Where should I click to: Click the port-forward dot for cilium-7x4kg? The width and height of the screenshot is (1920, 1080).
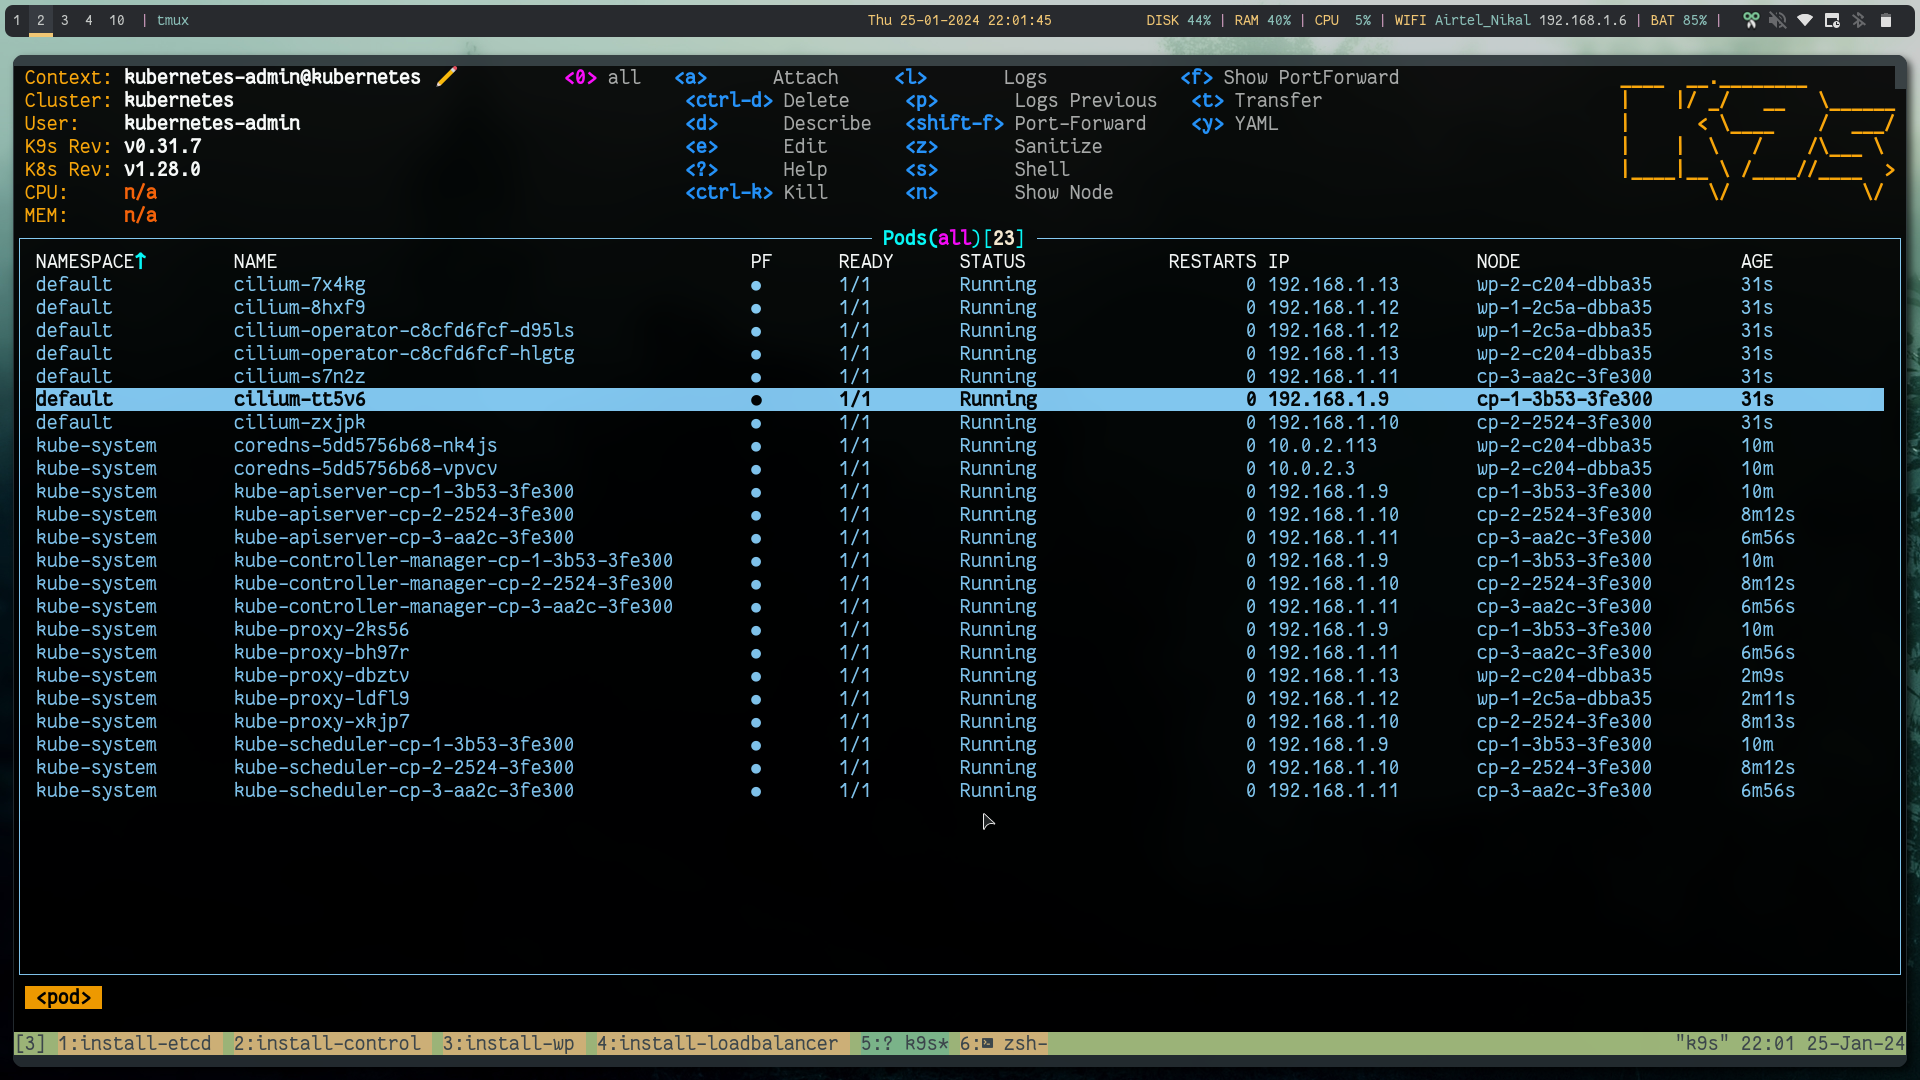pos(756,286)
